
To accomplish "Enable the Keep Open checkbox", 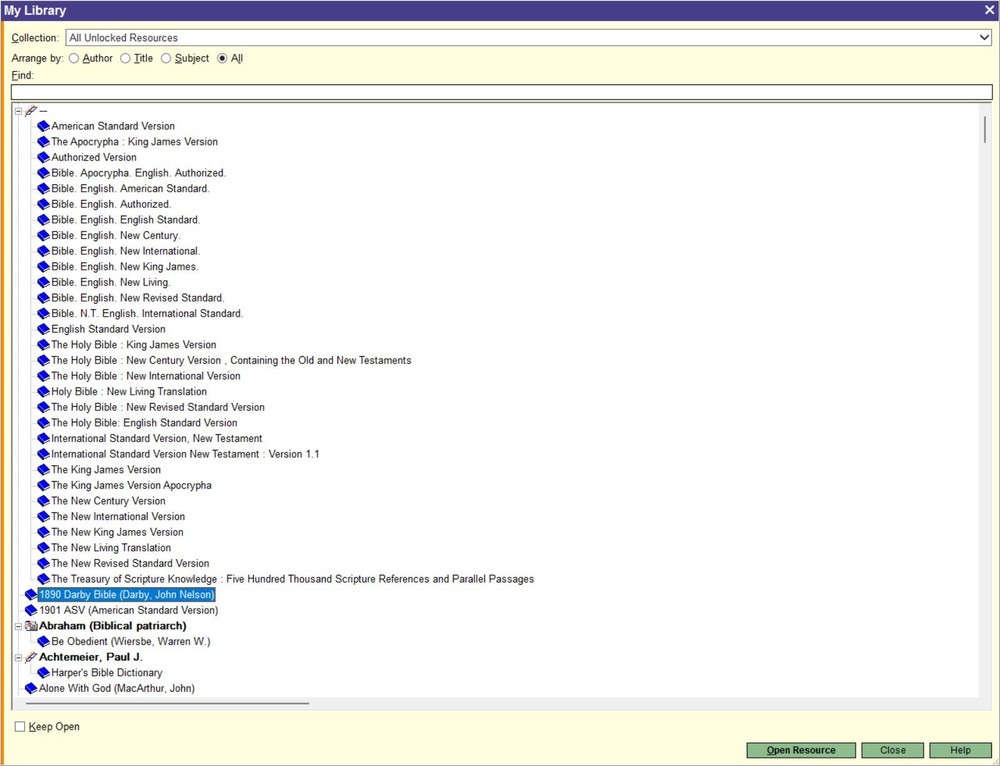I will click(20, 726).
